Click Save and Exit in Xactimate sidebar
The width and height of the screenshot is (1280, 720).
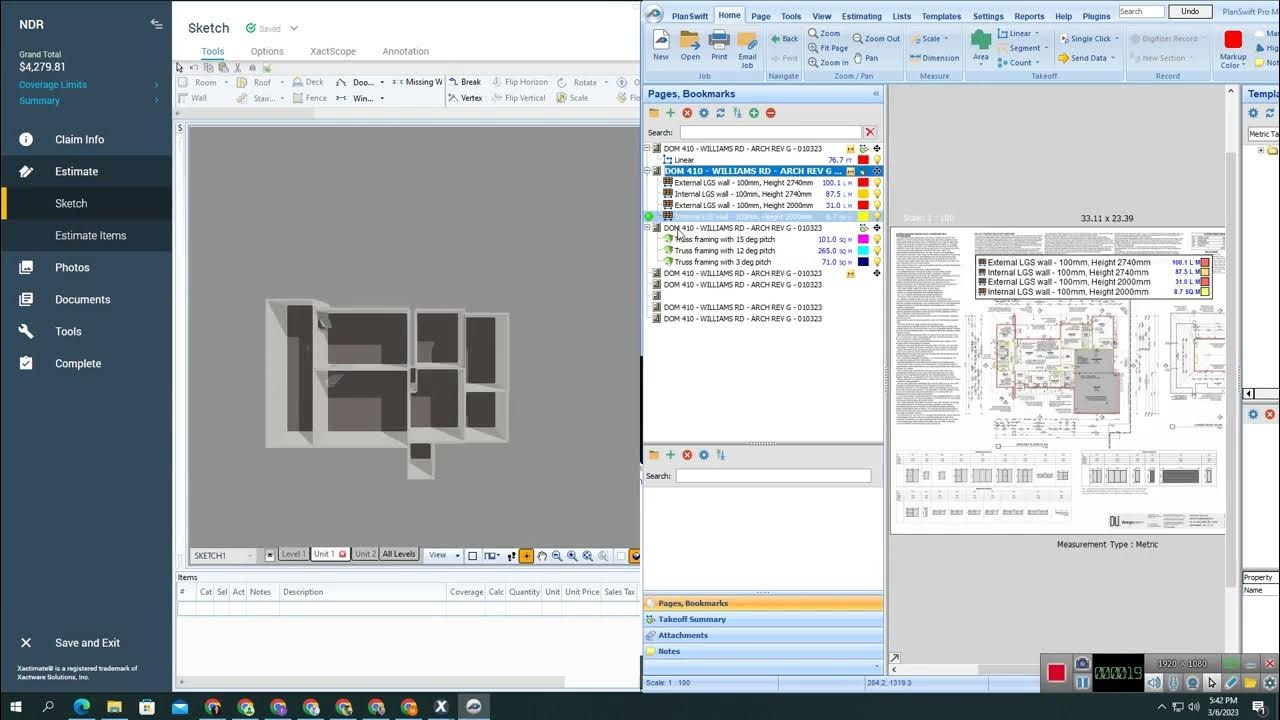pyautogui.click(x=87, y=643)
